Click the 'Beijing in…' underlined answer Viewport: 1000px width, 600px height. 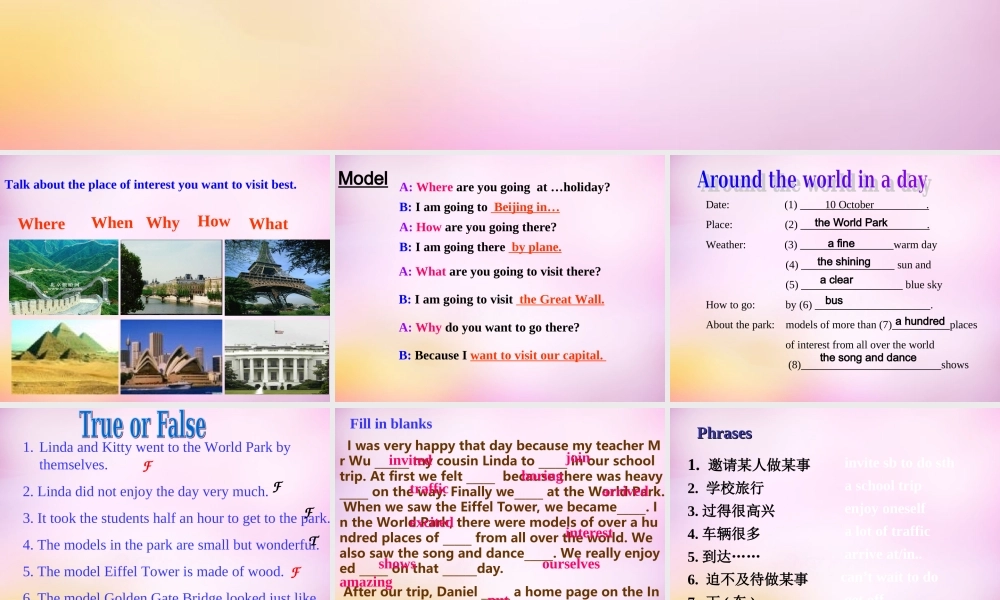point(525,207)
